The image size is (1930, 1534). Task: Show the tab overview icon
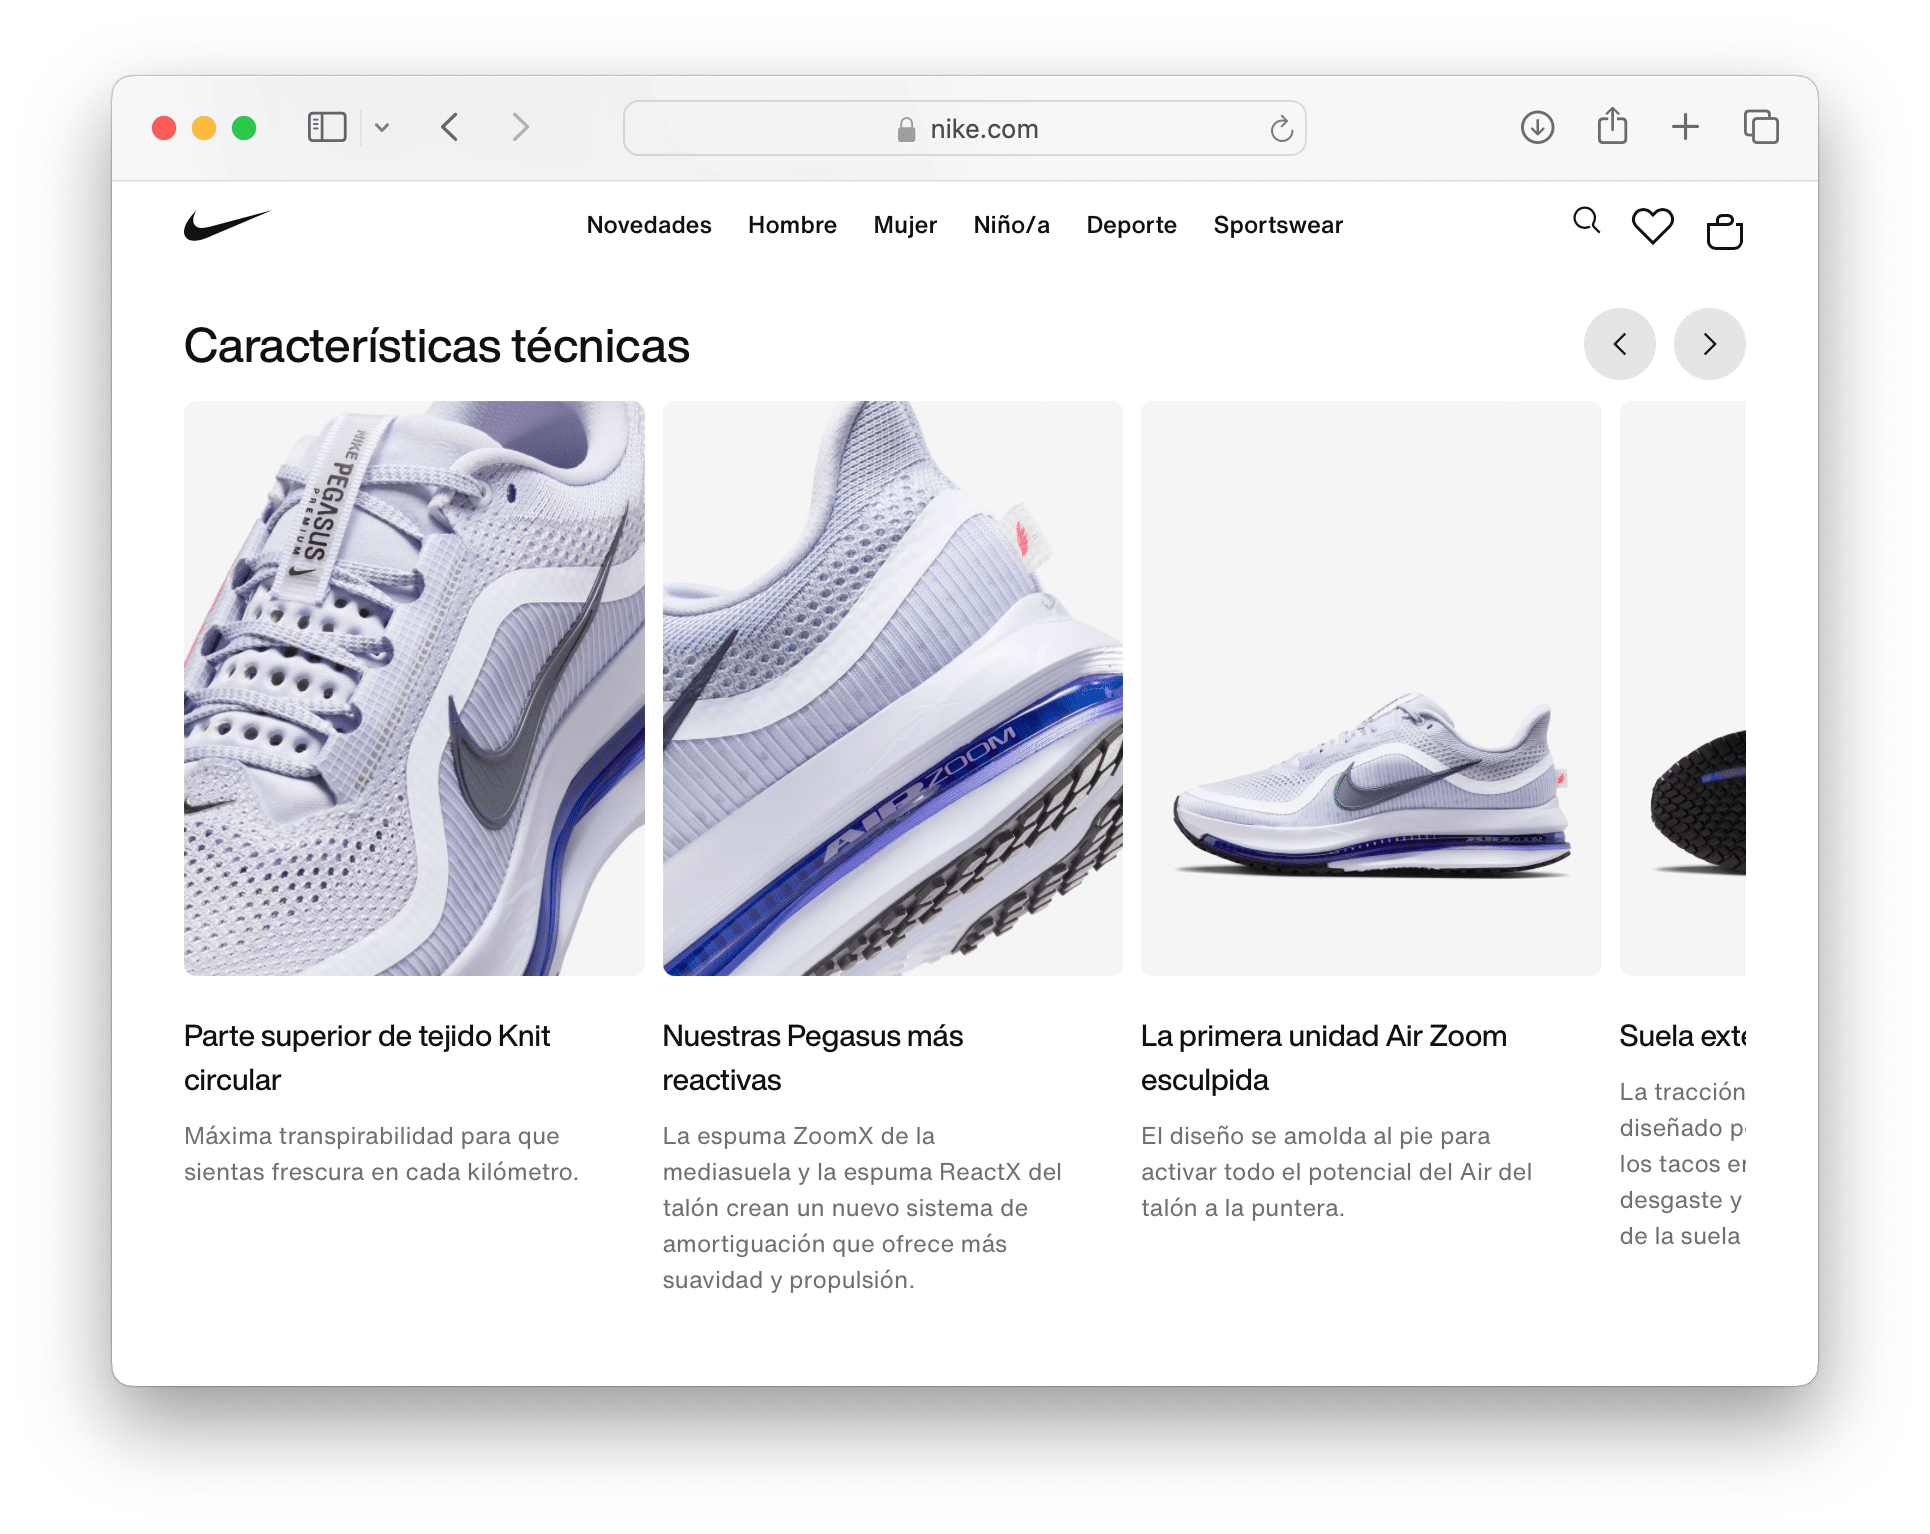click(1760, 127)
